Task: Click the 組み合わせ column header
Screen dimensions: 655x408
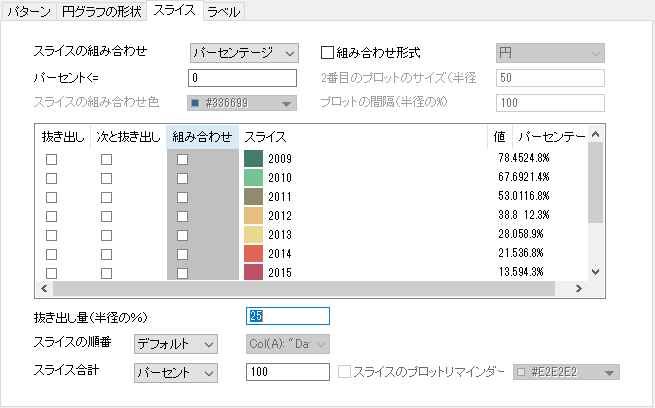Action: pos(203,137)
